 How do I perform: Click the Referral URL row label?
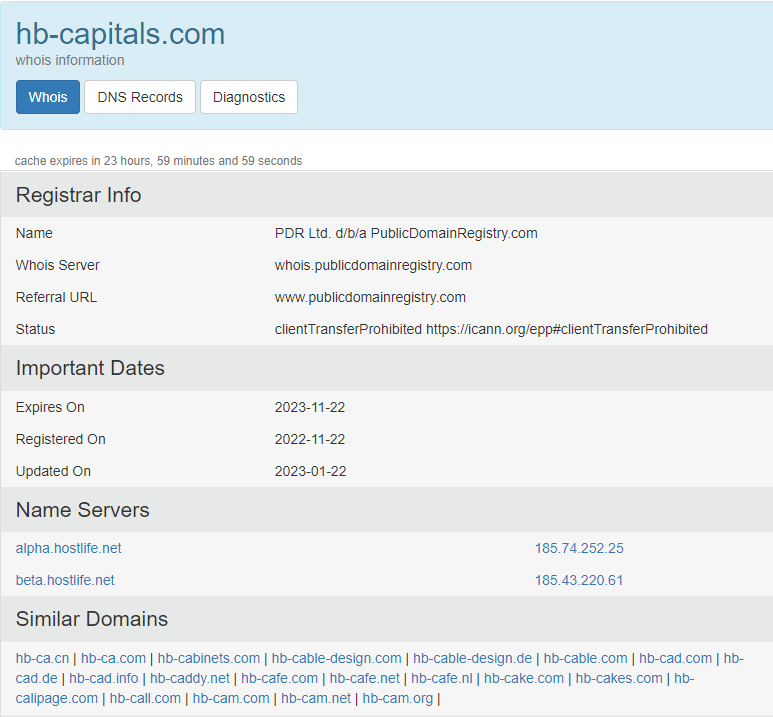tap(56, 297)
